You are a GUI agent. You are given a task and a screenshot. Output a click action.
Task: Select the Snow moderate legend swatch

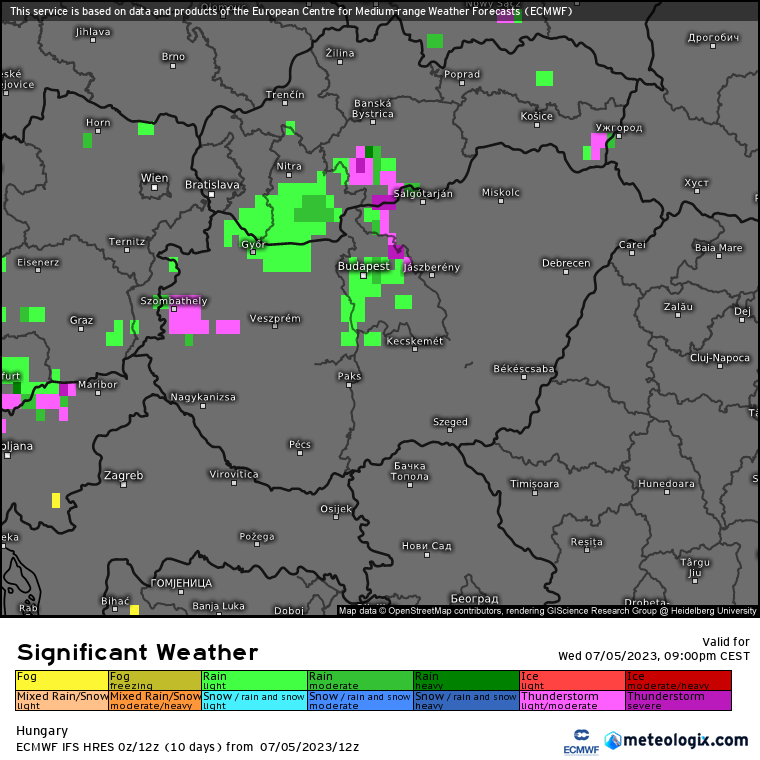[360, 700]
